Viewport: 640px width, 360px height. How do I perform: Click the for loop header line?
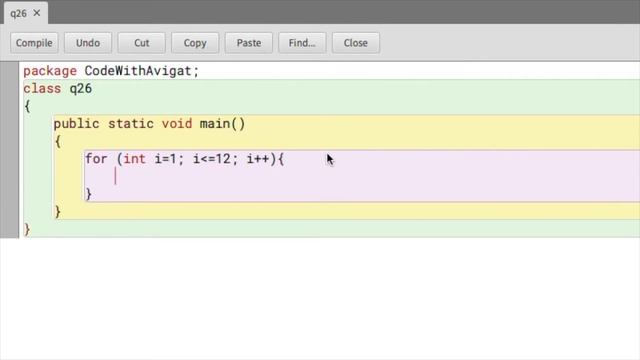click(184, 159)
